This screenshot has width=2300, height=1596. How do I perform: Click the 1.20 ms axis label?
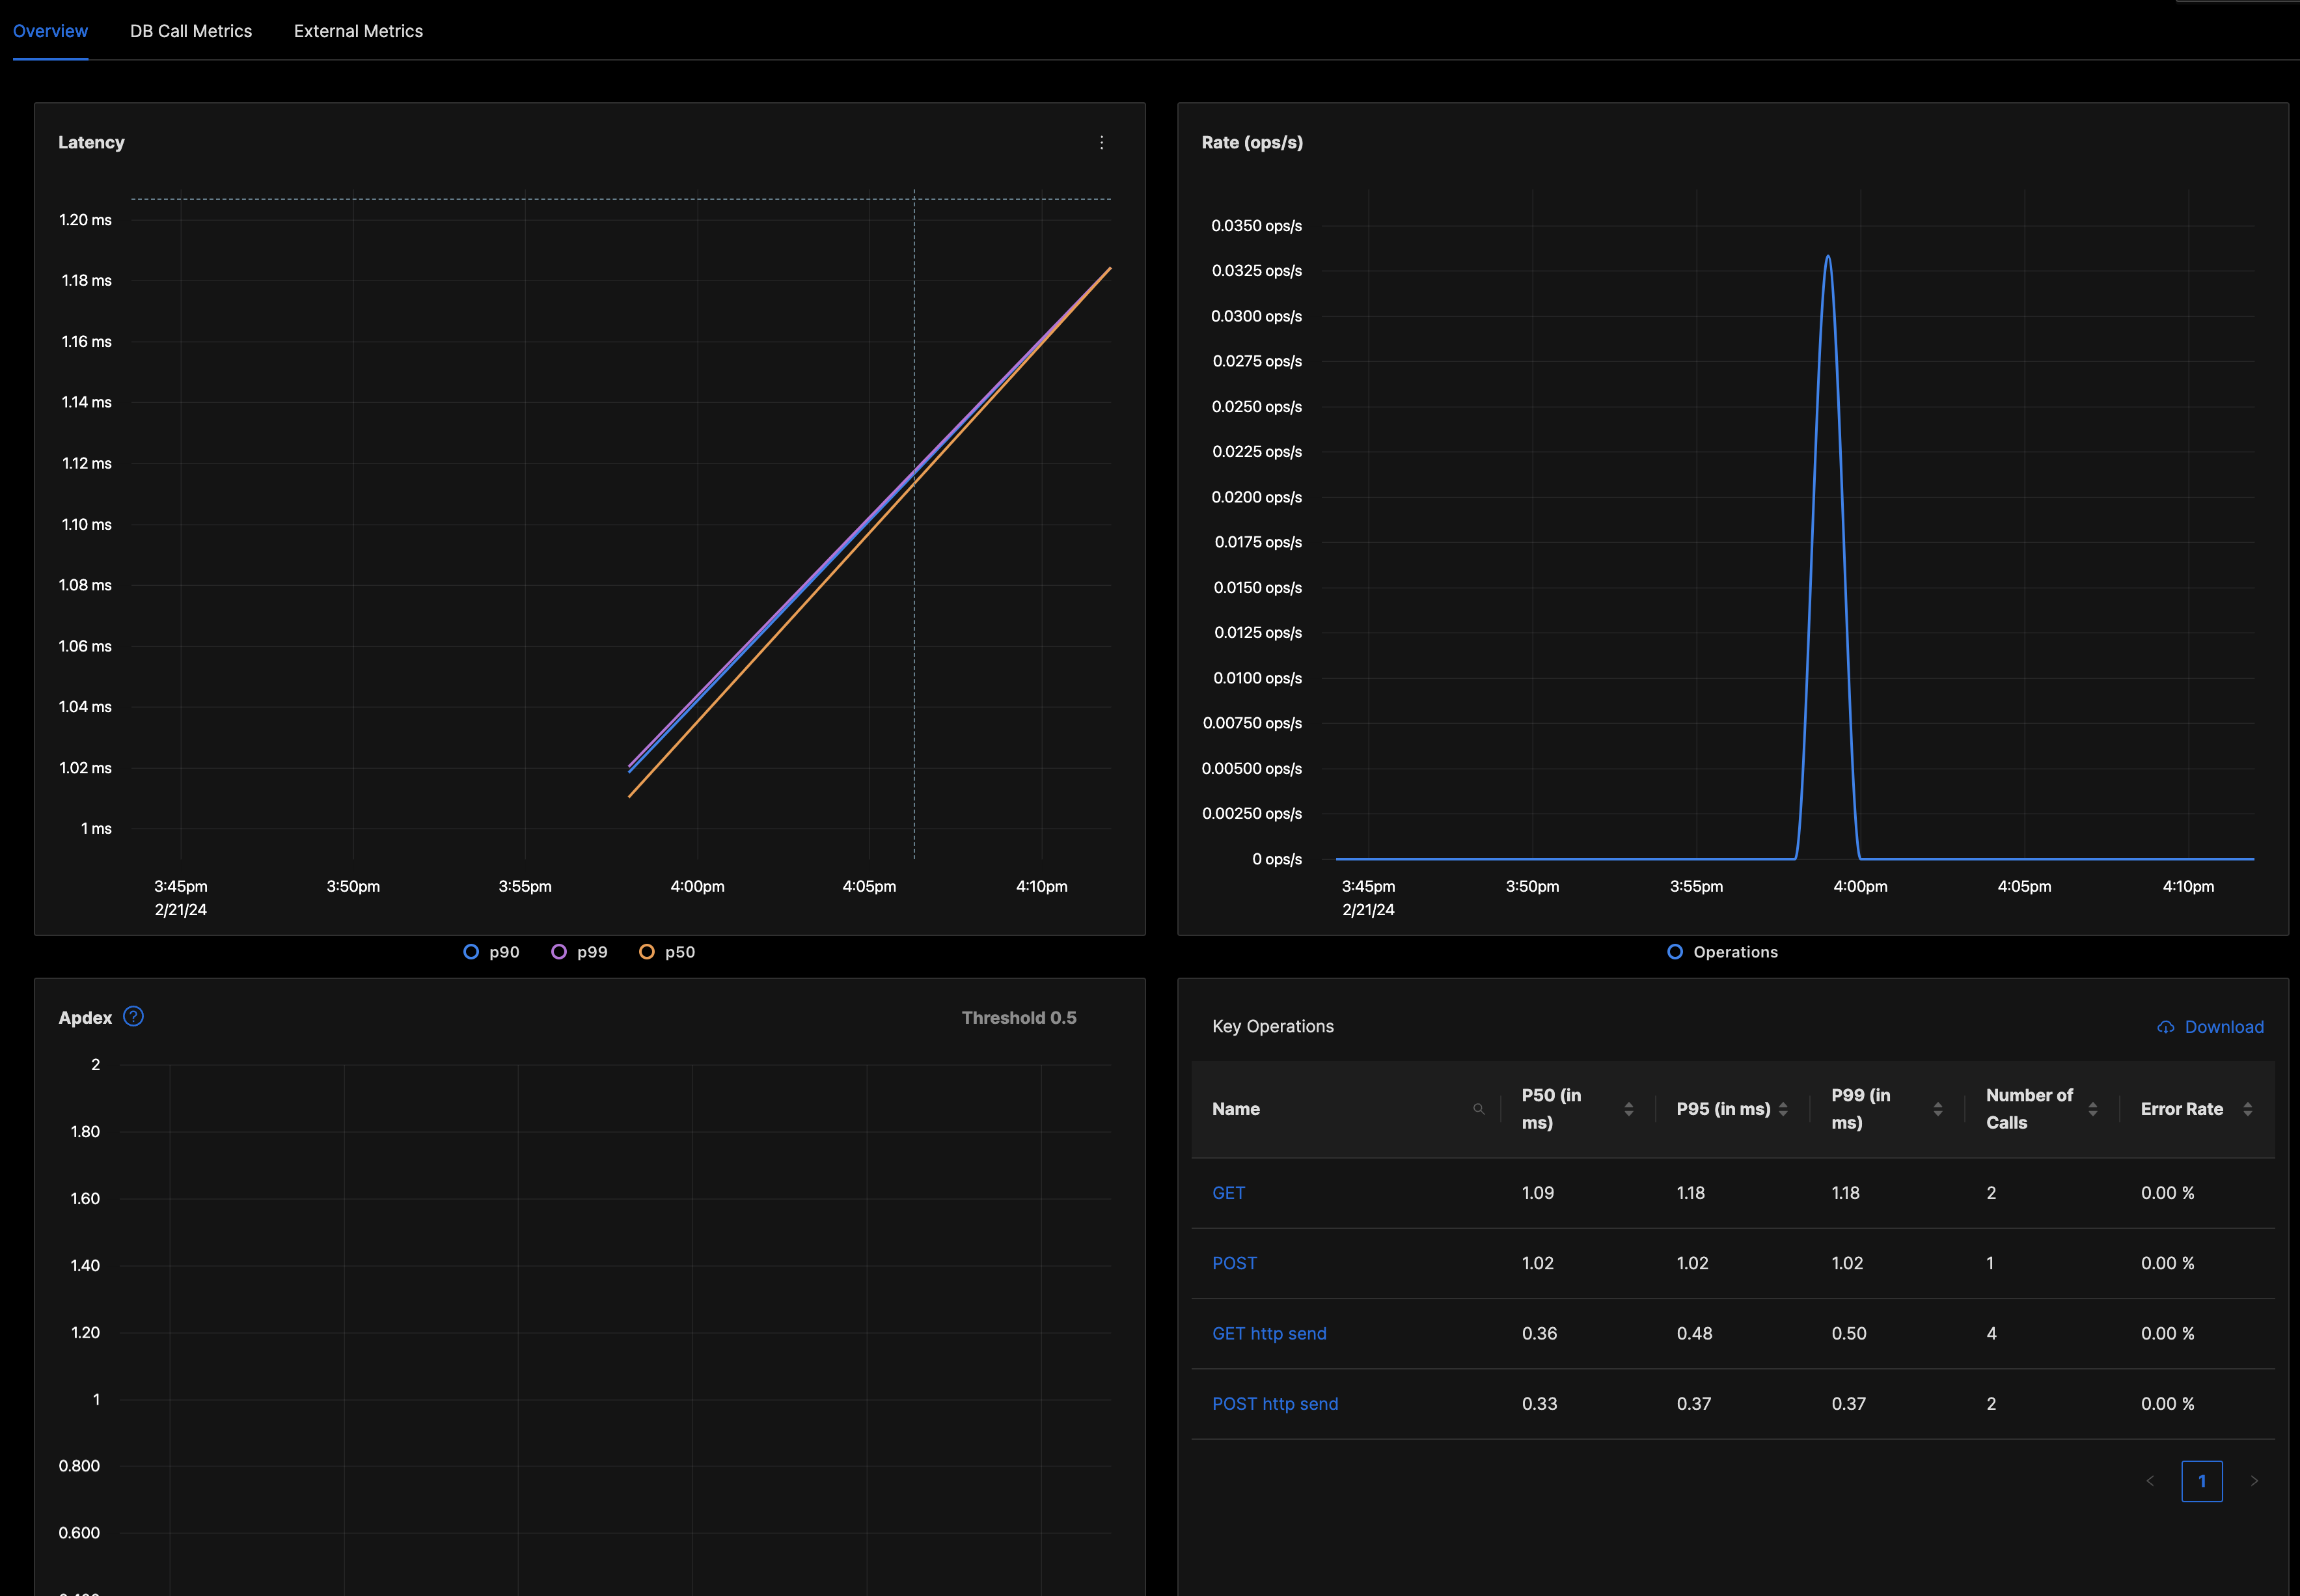click(85, 220)
